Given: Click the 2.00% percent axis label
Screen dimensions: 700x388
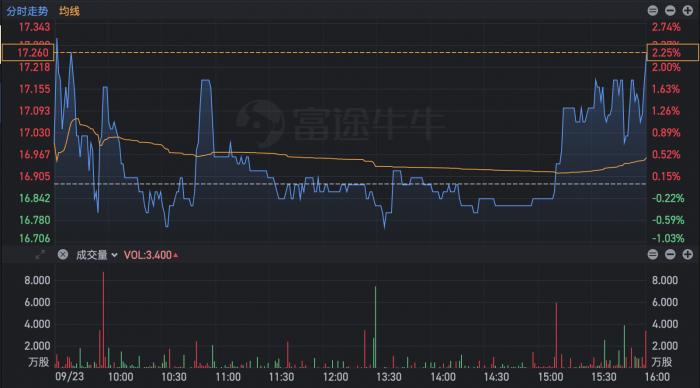Looking at the screenshot, I should click(x=666, y=67).
